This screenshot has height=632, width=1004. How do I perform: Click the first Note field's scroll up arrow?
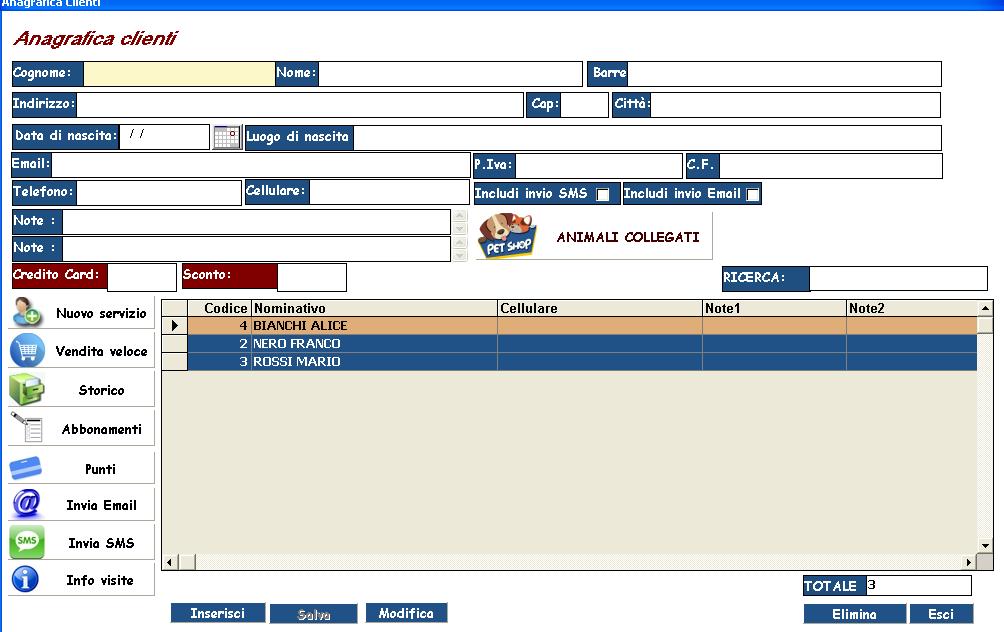coord(460,216)
